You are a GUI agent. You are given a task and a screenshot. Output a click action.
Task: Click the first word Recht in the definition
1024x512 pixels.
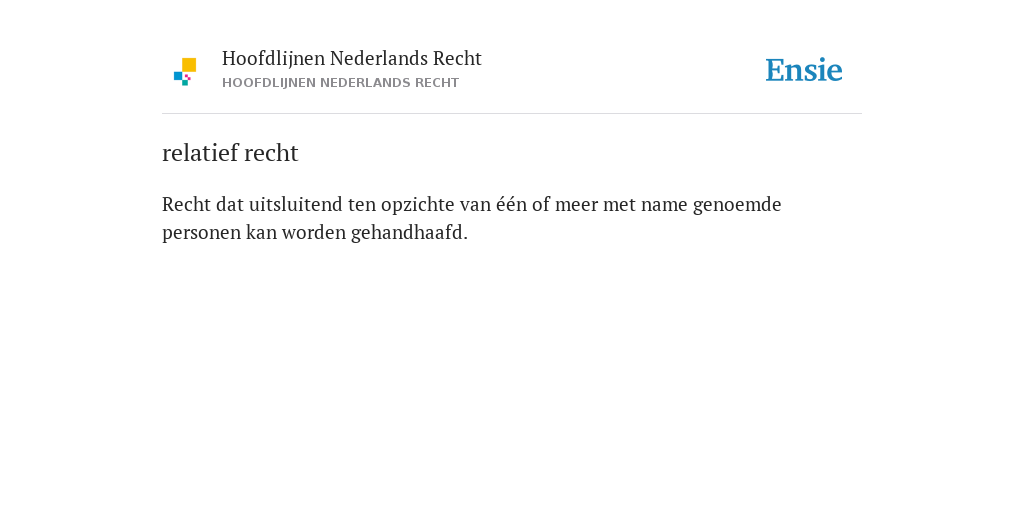[186, 204]
